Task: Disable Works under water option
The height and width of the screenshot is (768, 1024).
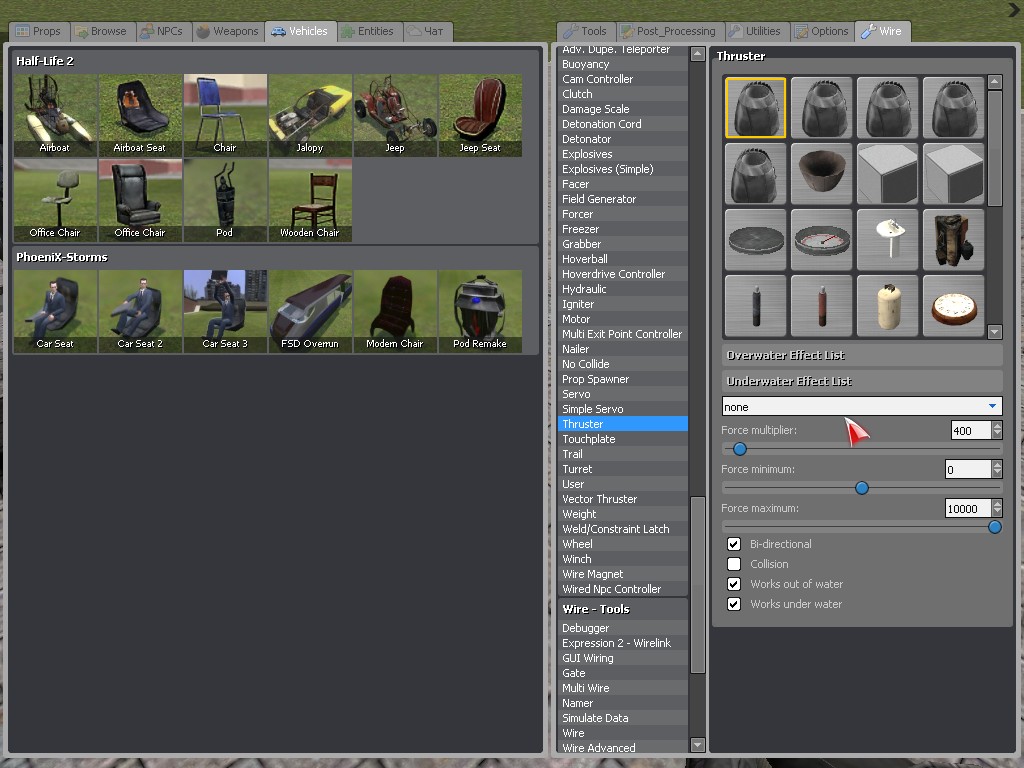Action: click(734, 604)
